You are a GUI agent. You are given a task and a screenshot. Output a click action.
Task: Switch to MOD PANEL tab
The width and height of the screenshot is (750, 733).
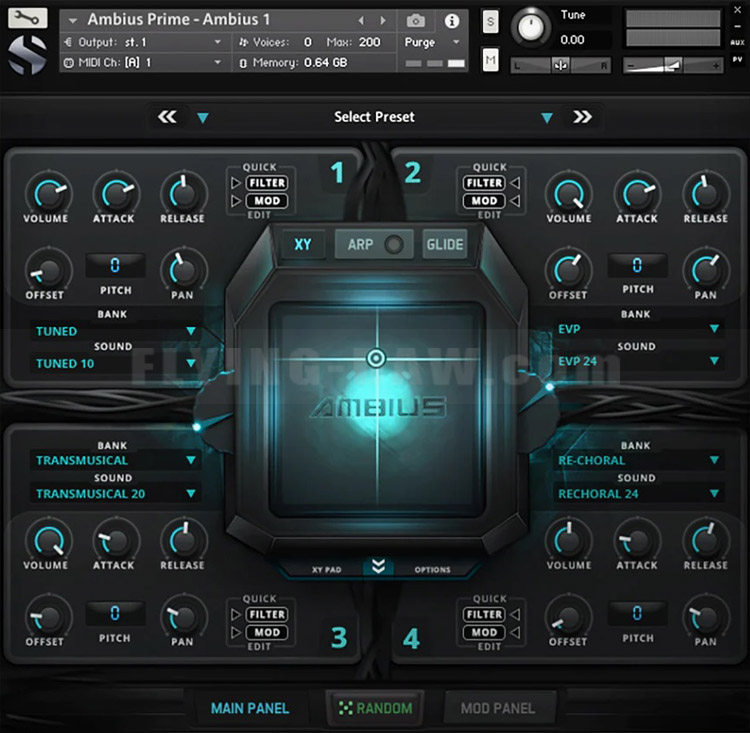498,708
